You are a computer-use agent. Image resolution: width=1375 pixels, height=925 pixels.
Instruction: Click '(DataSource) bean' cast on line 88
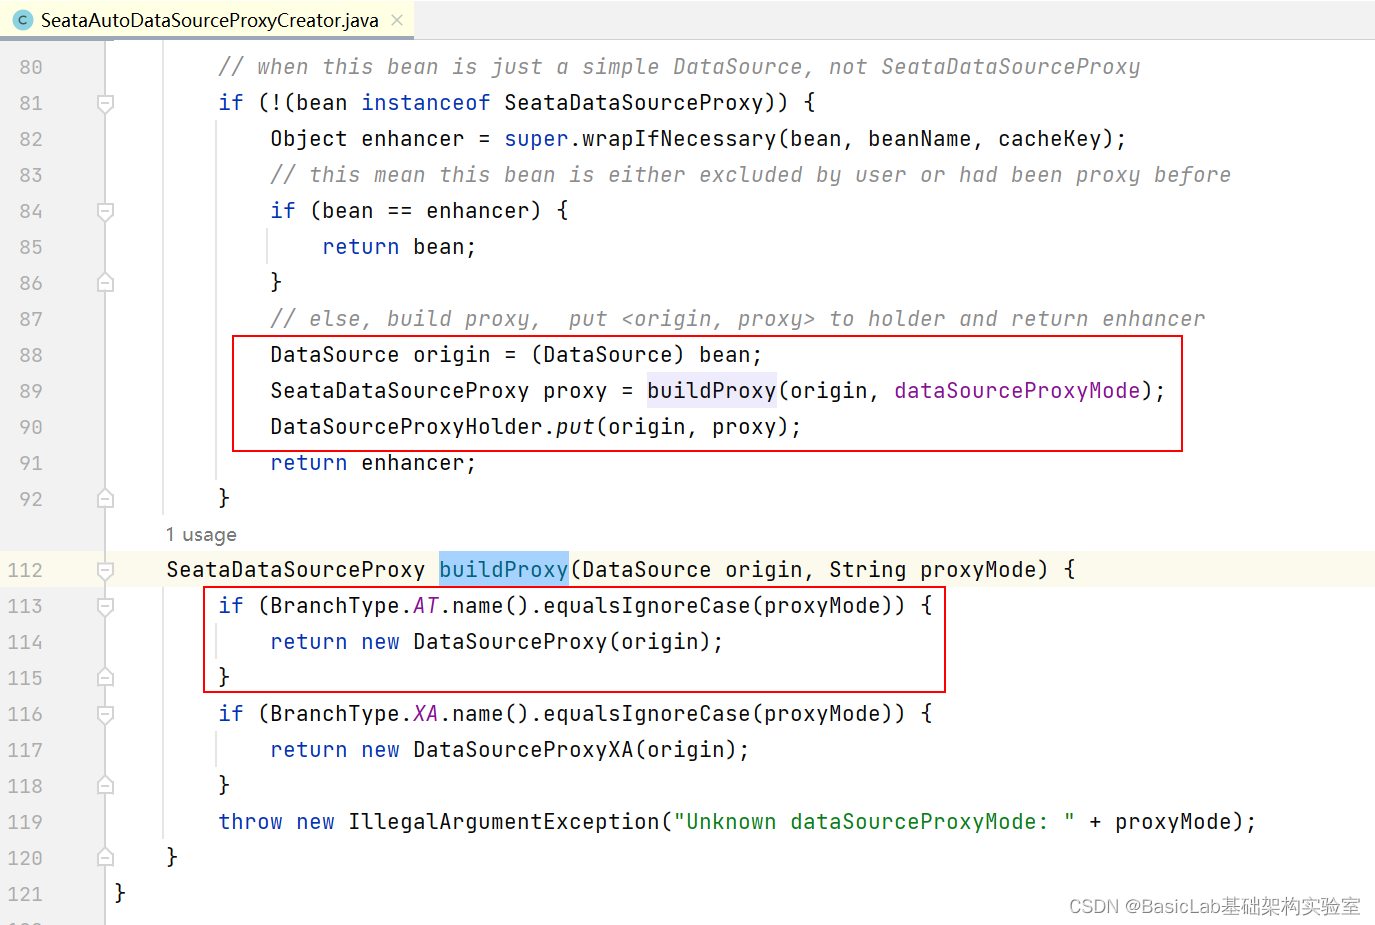click(x=640, y=355)
